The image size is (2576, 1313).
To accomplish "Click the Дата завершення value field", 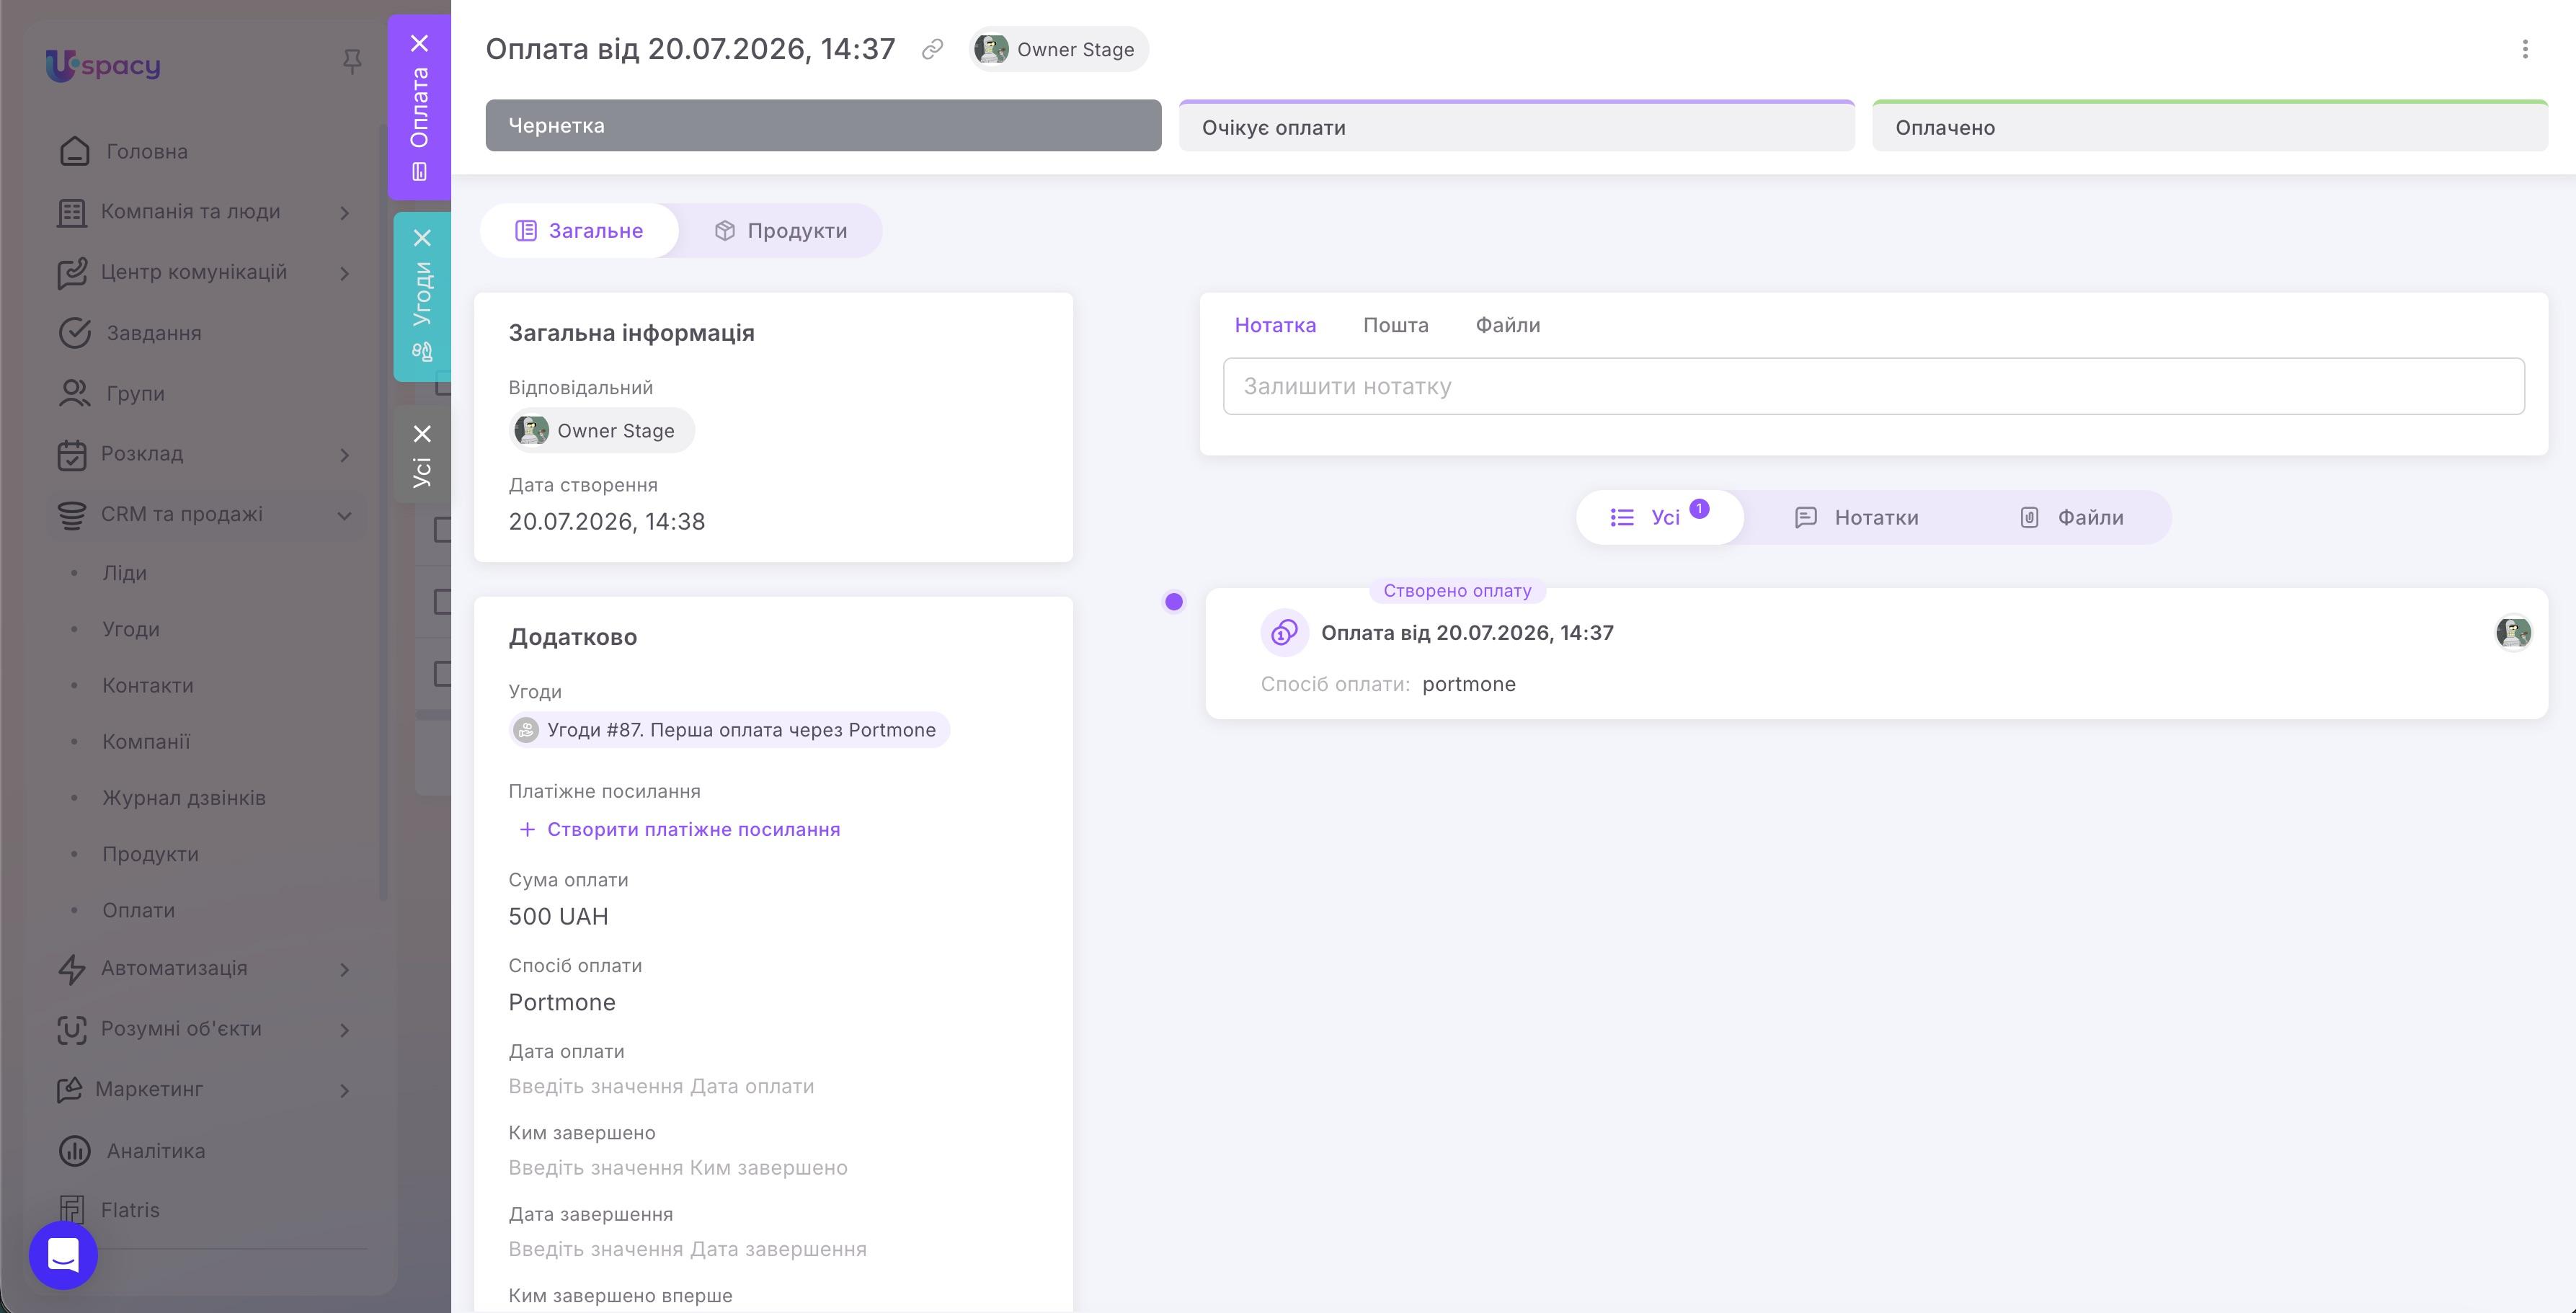I will coord(688,1249).
